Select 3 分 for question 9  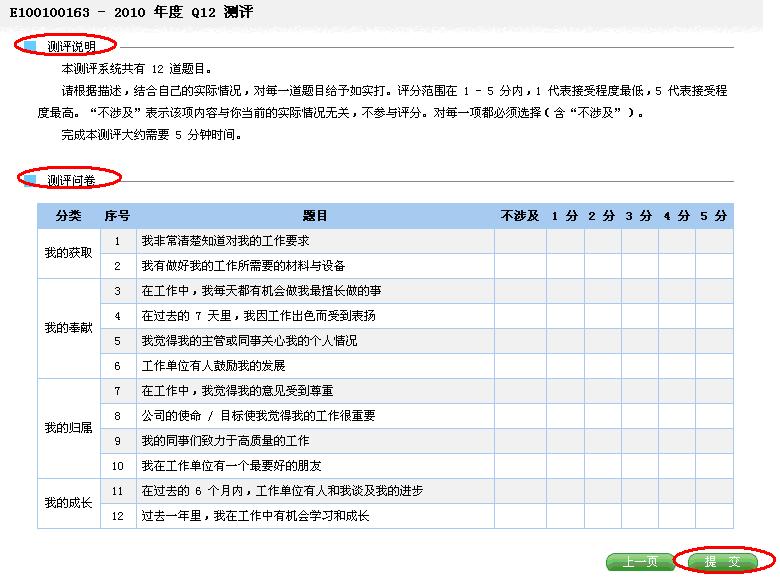pyautogui.click(x=639, y=441)
